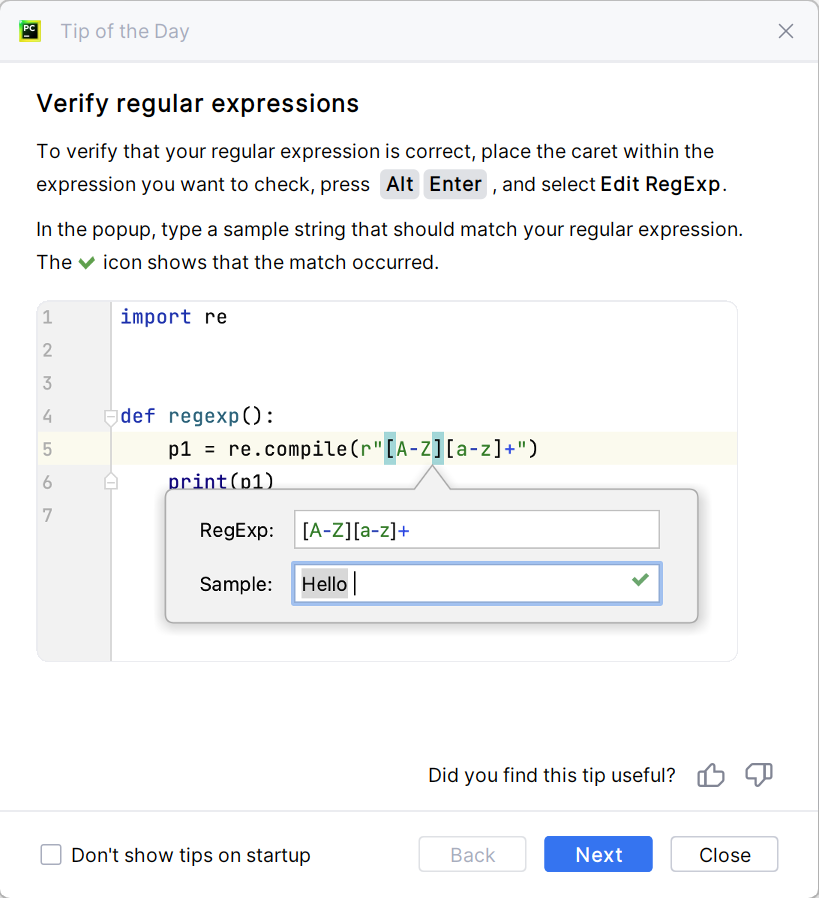Click the green checkmark icon in tip description
Screen dimensions: 819x898
(x=88, y=263)
